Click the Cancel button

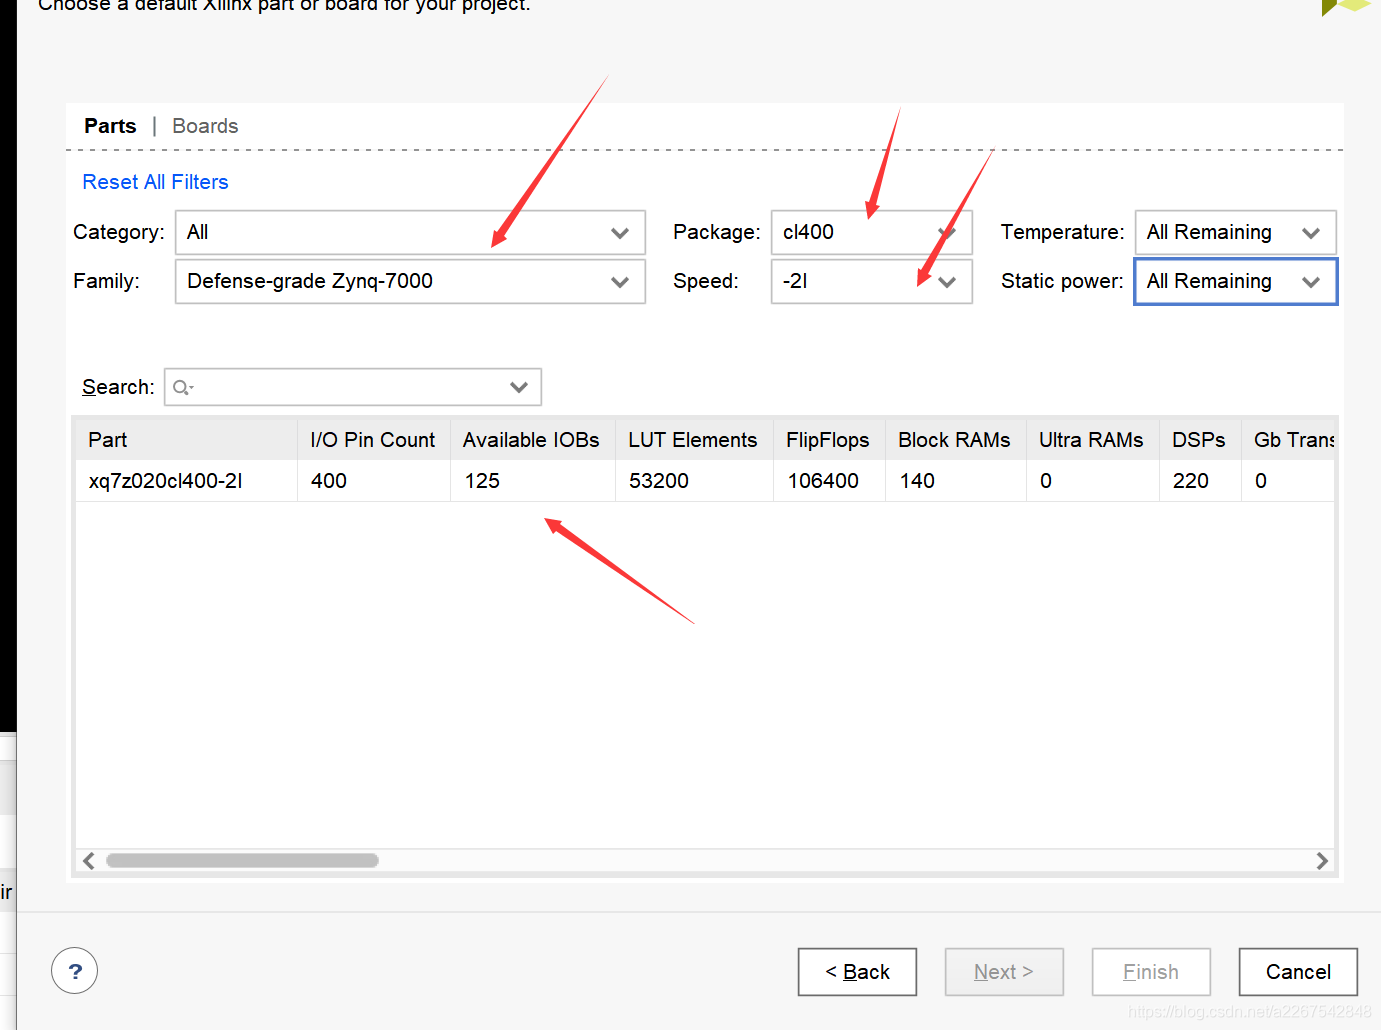pos(1298,972)
